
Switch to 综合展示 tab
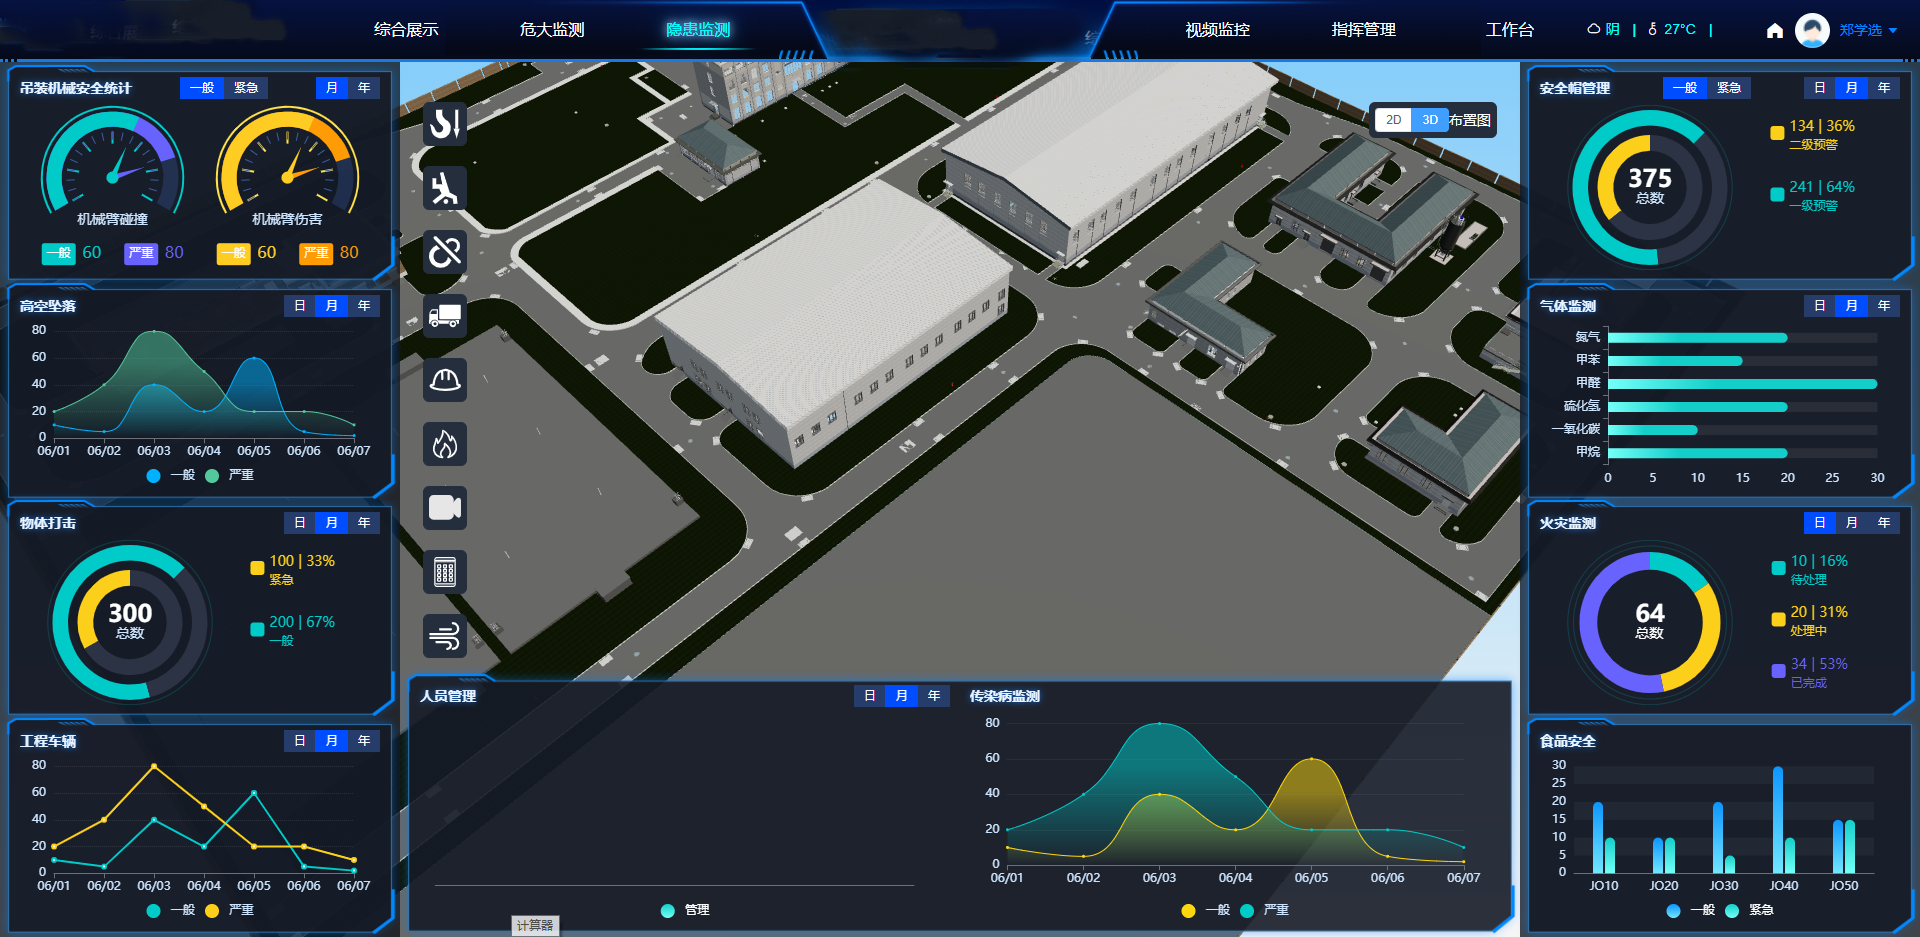coord(406,30)
